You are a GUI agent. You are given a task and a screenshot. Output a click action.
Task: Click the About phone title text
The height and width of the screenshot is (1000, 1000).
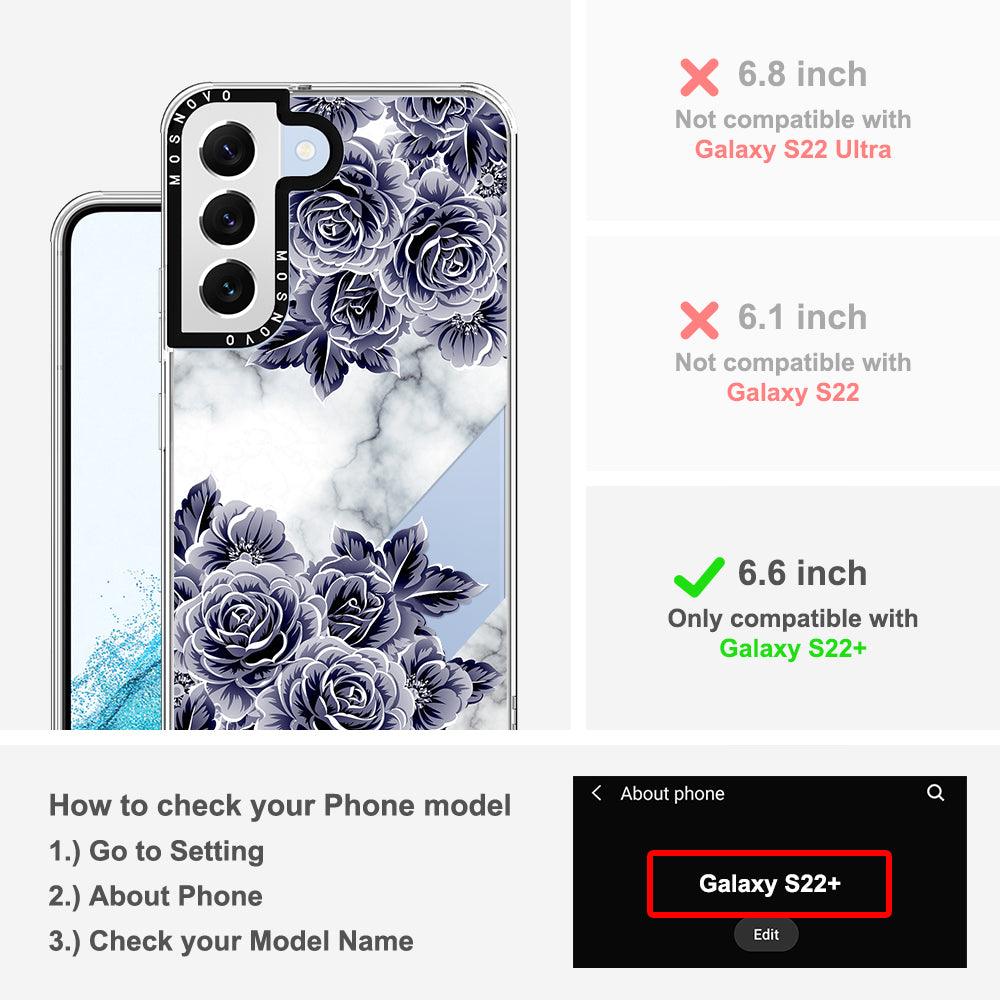point(672,793)
